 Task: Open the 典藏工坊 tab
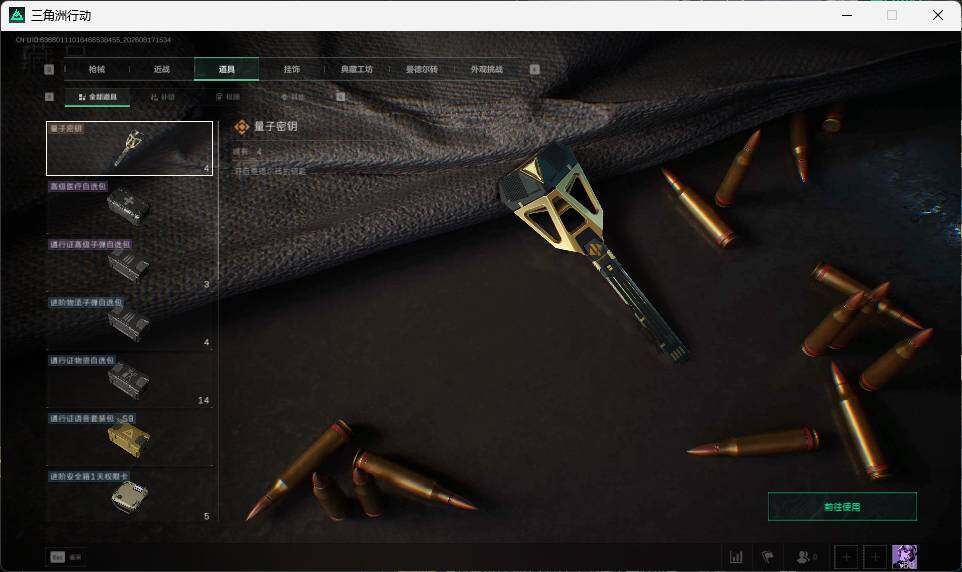tap(356, 69)
